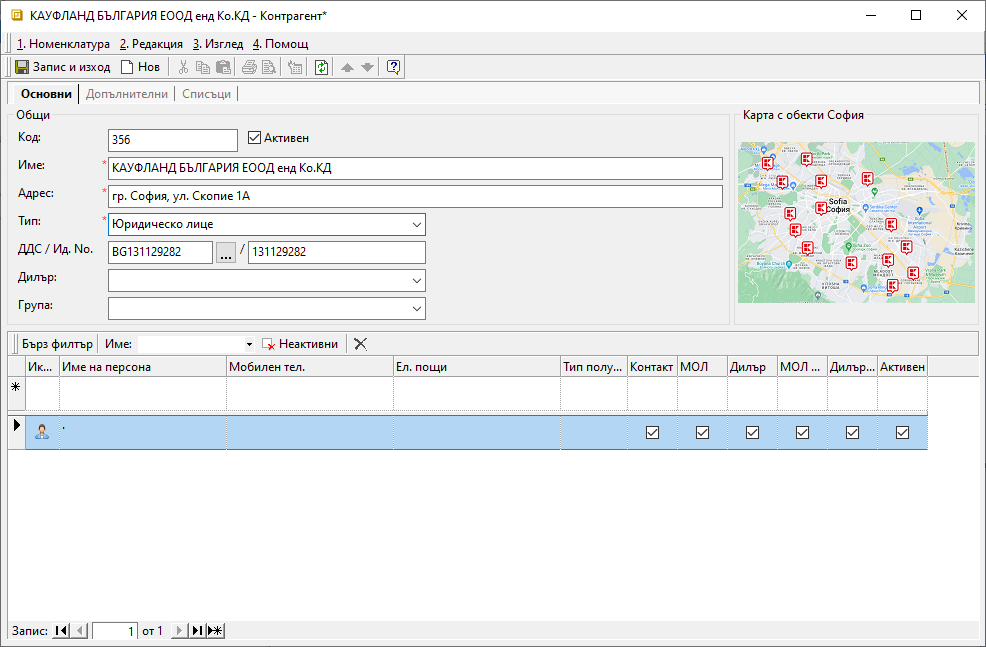Switch to the Допълнителни tab
Image resolution: width=986 pixels, height=647 pixels.
(x=126, y=94)
